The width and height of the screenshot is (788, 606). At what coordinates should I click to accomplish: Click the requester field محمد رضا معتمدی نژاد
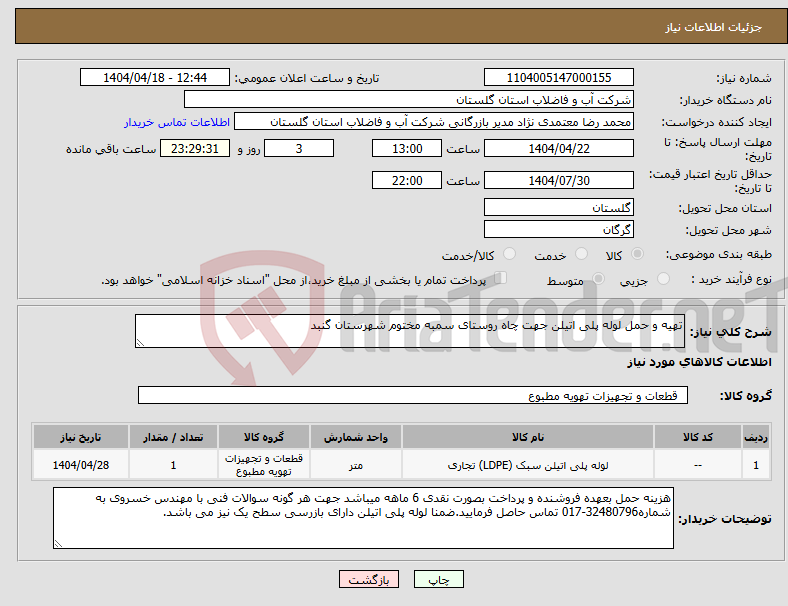(x=434, y=122)
